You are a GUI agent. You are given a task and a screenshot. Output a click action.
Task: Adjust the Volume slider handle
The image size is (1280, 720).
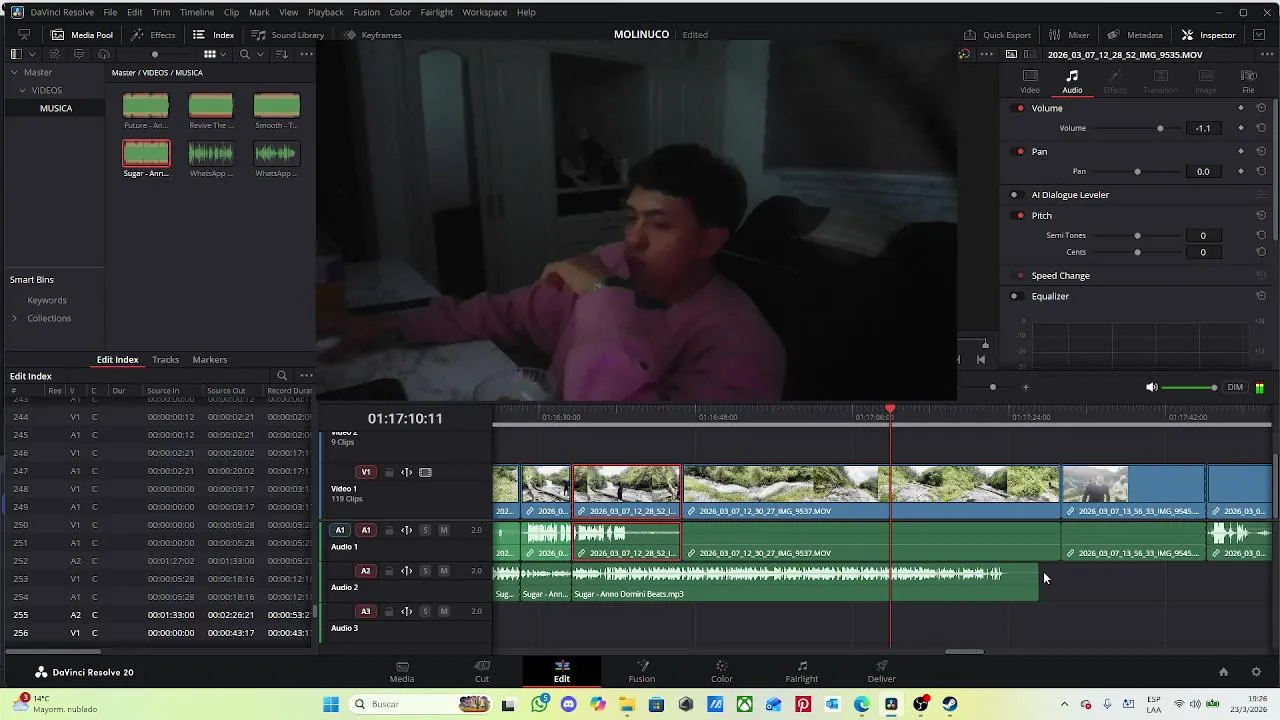pyautogui.click(x=1160, y=128)
